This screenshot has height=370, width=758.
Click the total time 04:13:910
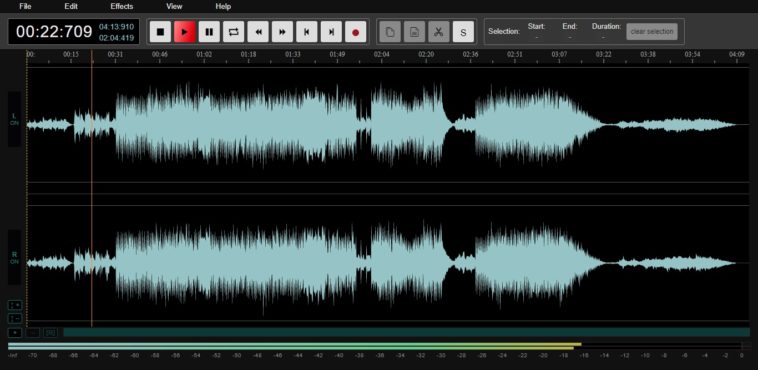[116, 27]
